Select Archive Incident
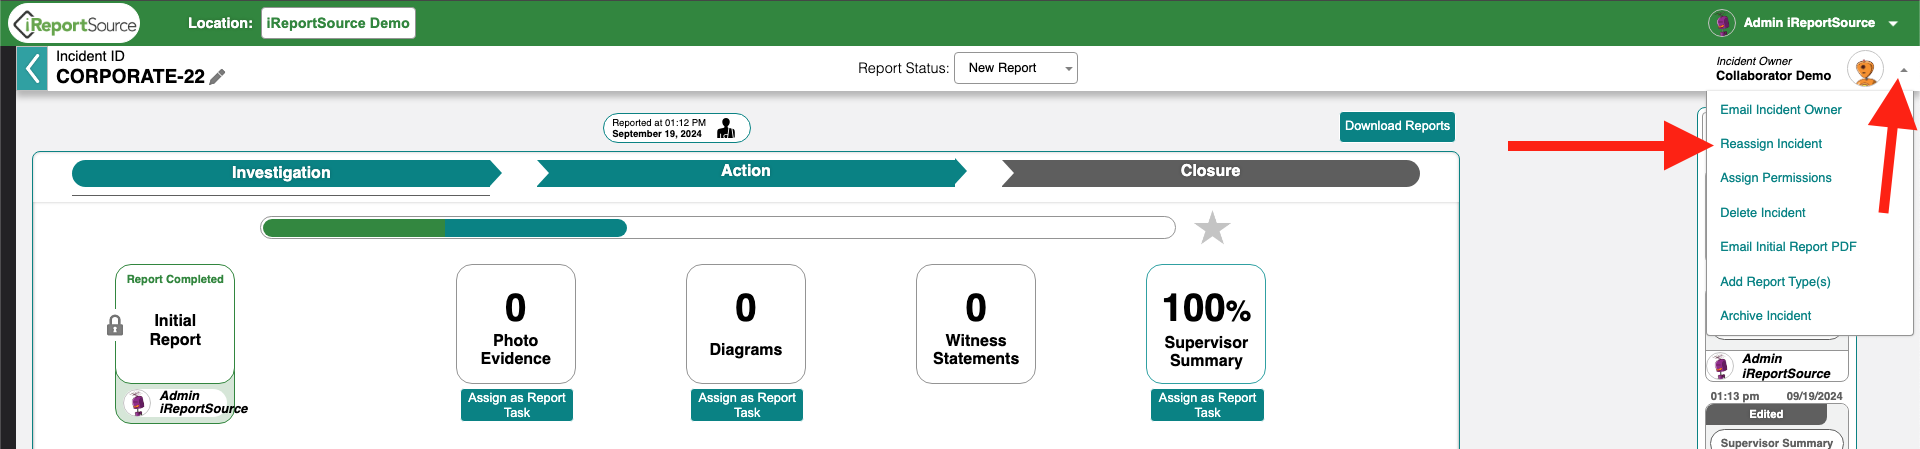The image size is (1920, 449). tap(1765, 316)
